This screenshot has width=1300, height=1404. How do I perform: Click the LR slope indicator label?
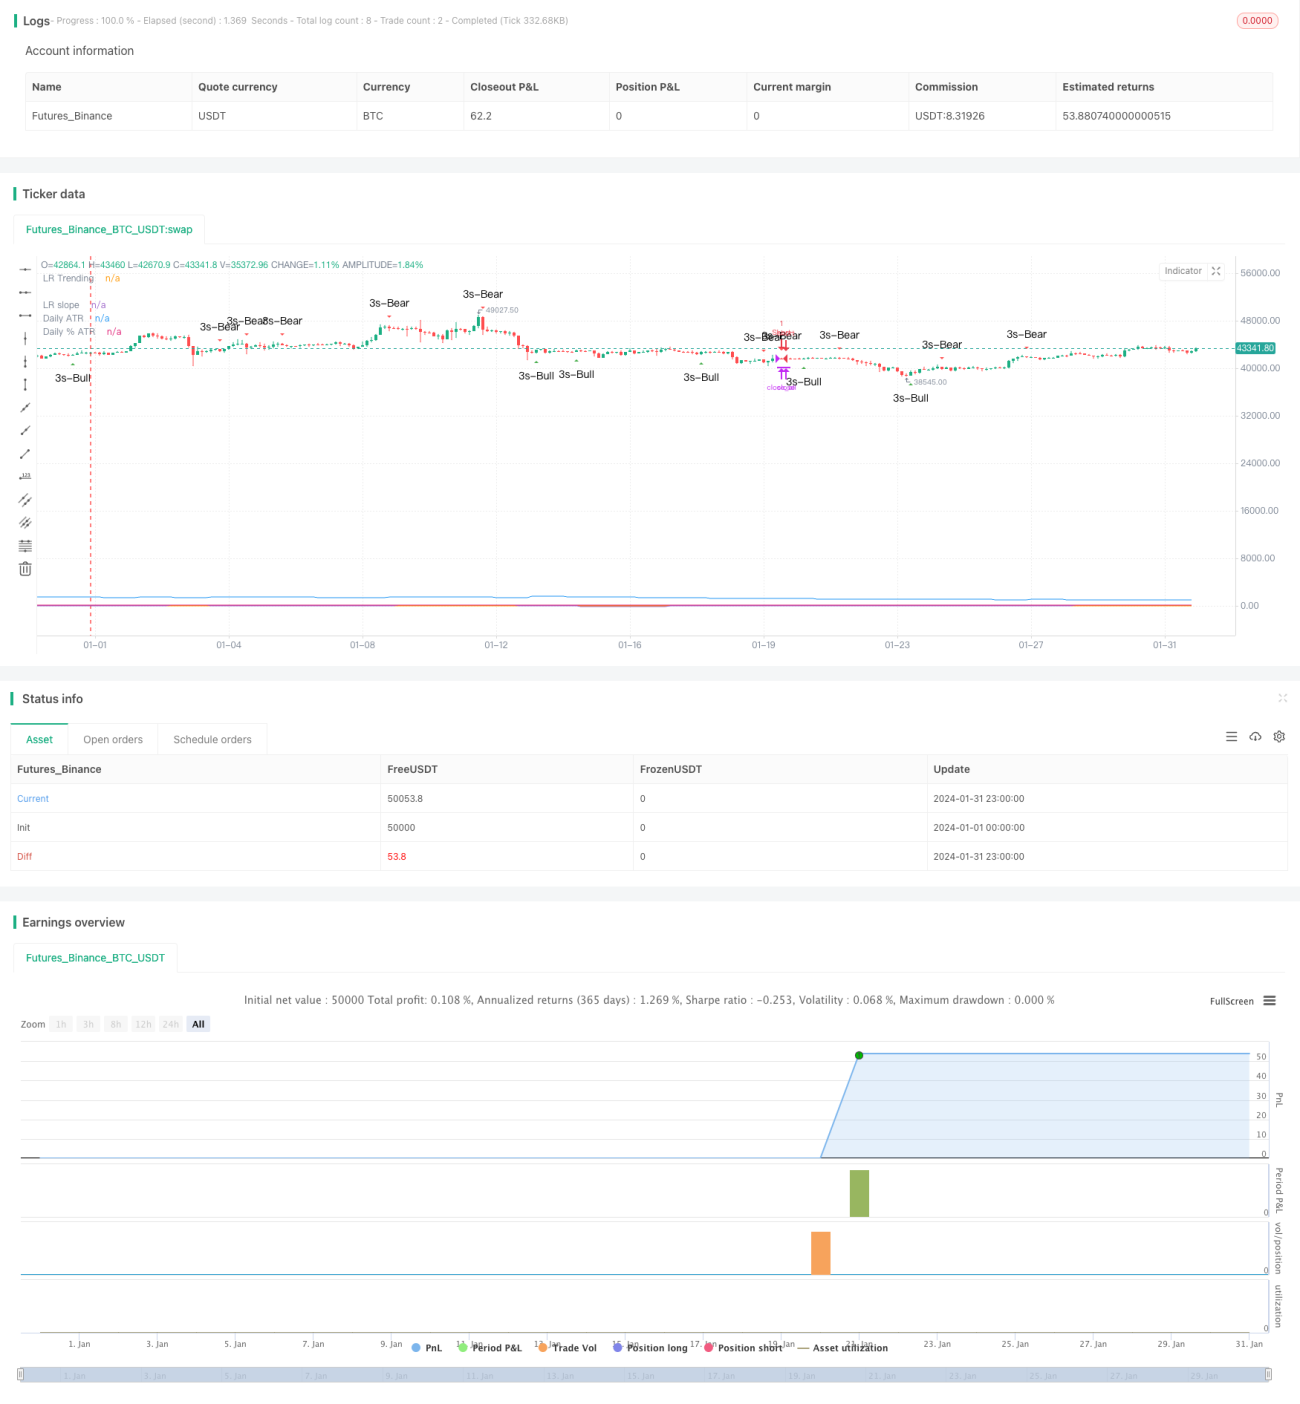click(61, 305)
